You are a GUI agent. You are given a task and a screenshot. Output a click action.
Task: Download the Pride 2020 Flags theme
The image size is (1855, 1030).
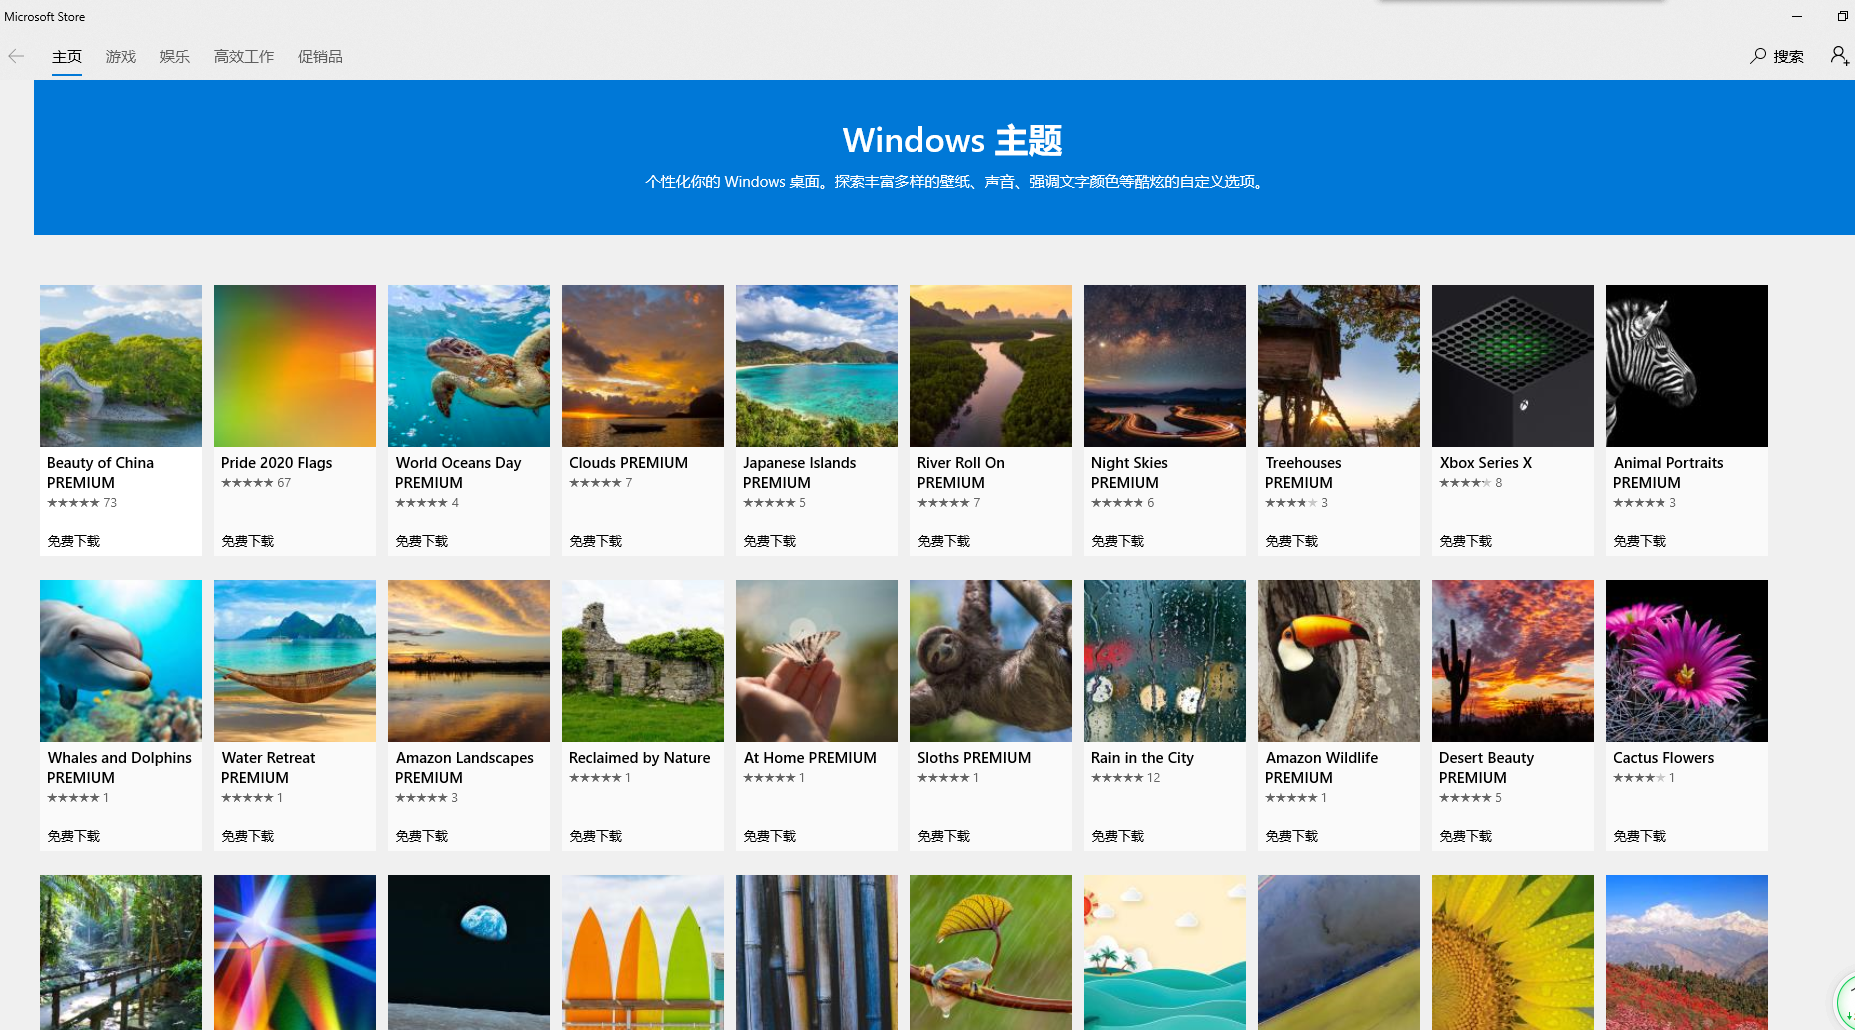tap(247, 540)
